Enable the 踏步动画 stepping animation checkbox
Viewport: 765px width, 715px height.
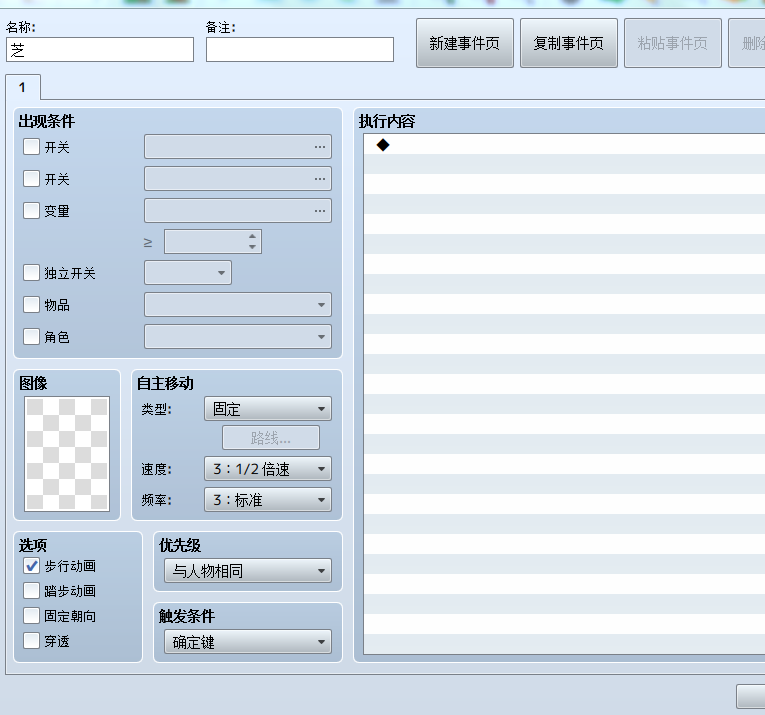point(32,591)
